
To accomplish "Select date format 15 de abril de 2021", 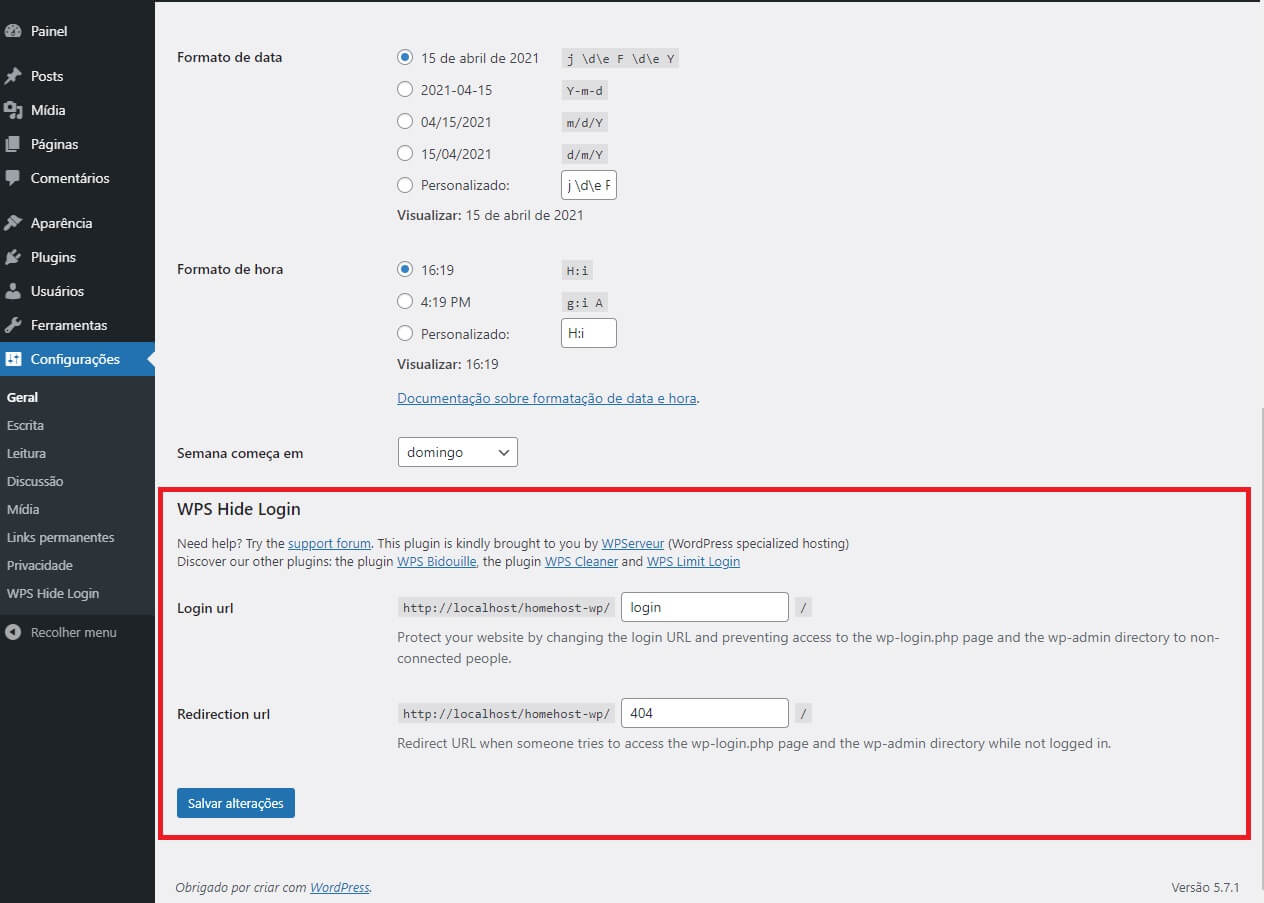I will coord(405,58).
